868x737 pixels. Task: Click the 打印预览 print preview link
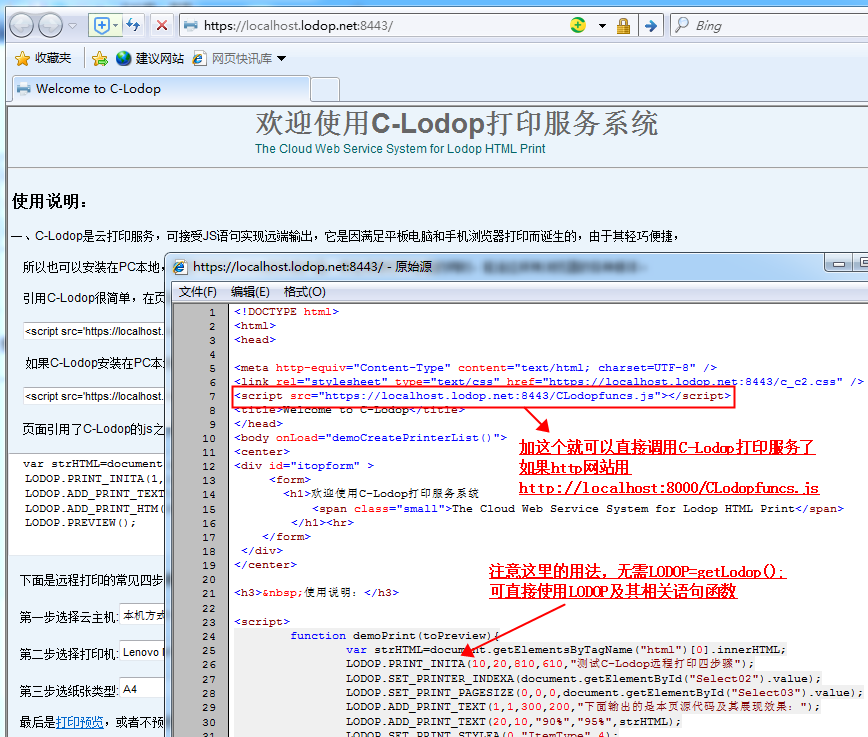(x=78, y=722)
